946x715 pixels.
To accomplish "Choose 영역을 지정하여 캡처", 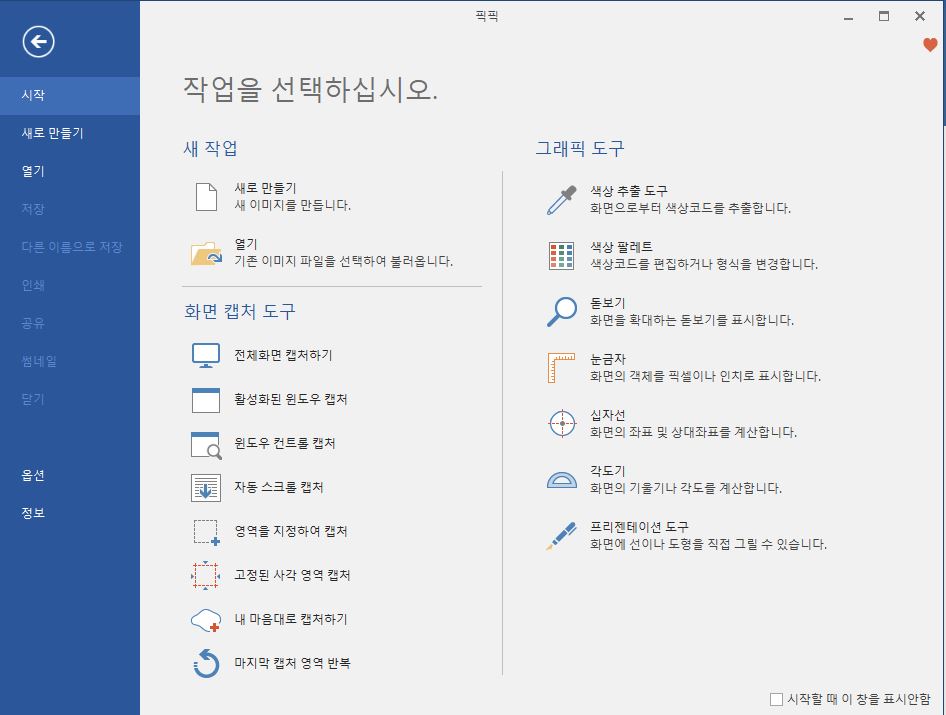I will click(x=291, y=532).
